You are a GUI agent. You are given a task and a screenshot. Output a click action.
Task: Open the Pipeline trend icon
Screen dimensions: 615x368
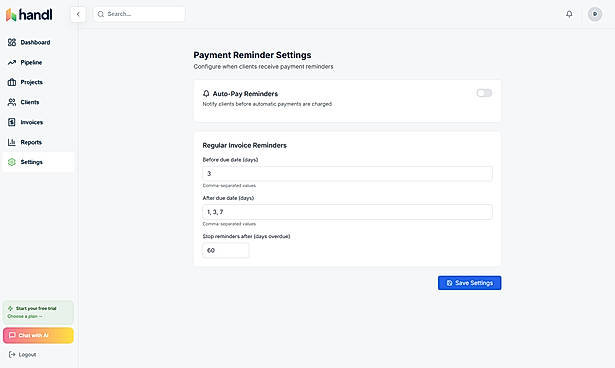(12, 62)
